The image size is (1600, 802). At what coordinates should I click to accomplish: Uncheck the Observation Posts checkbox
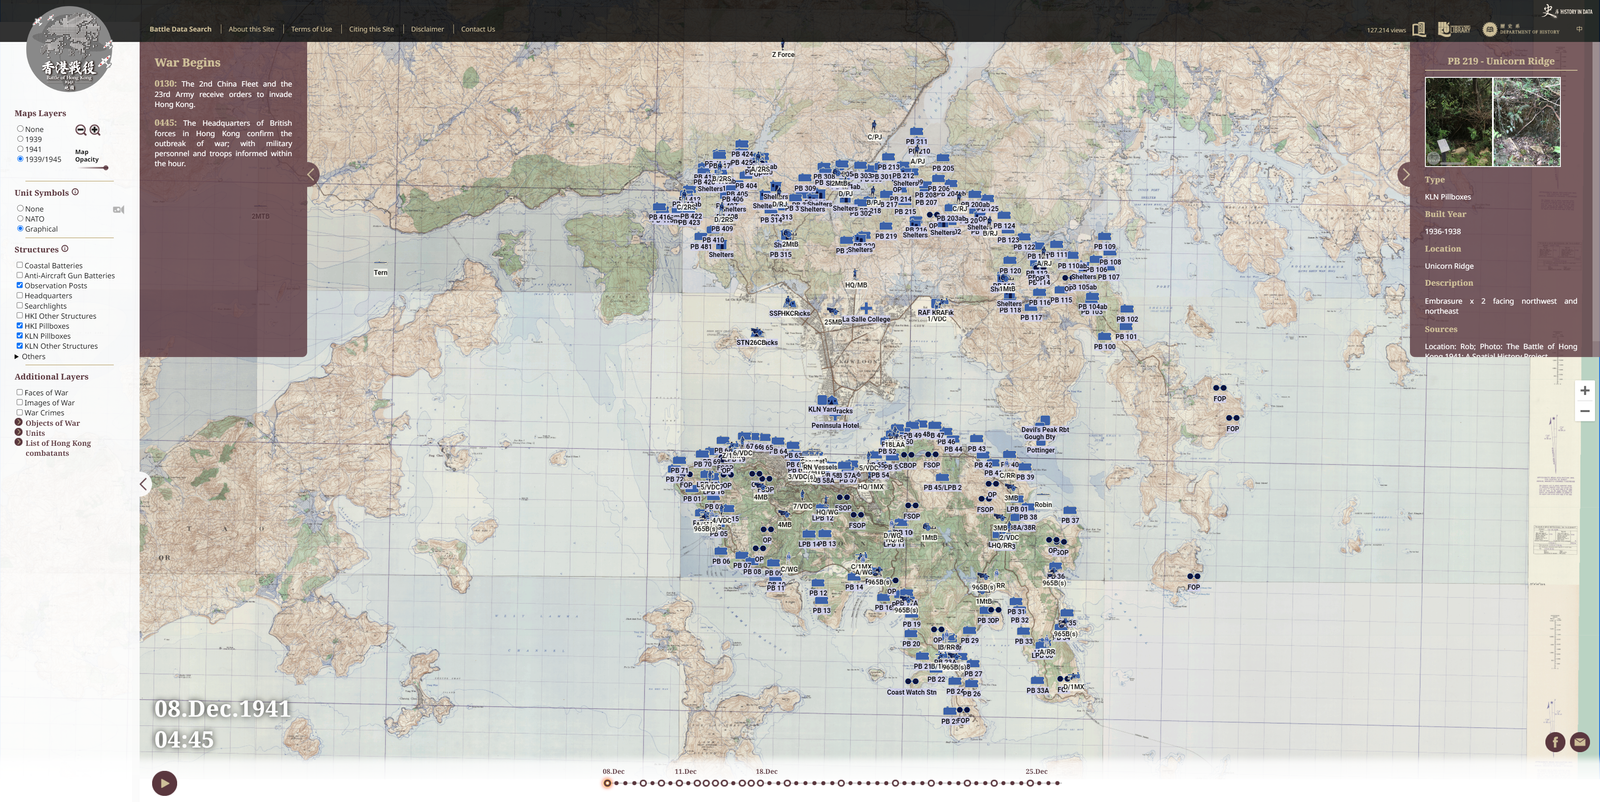coord(20,285)
